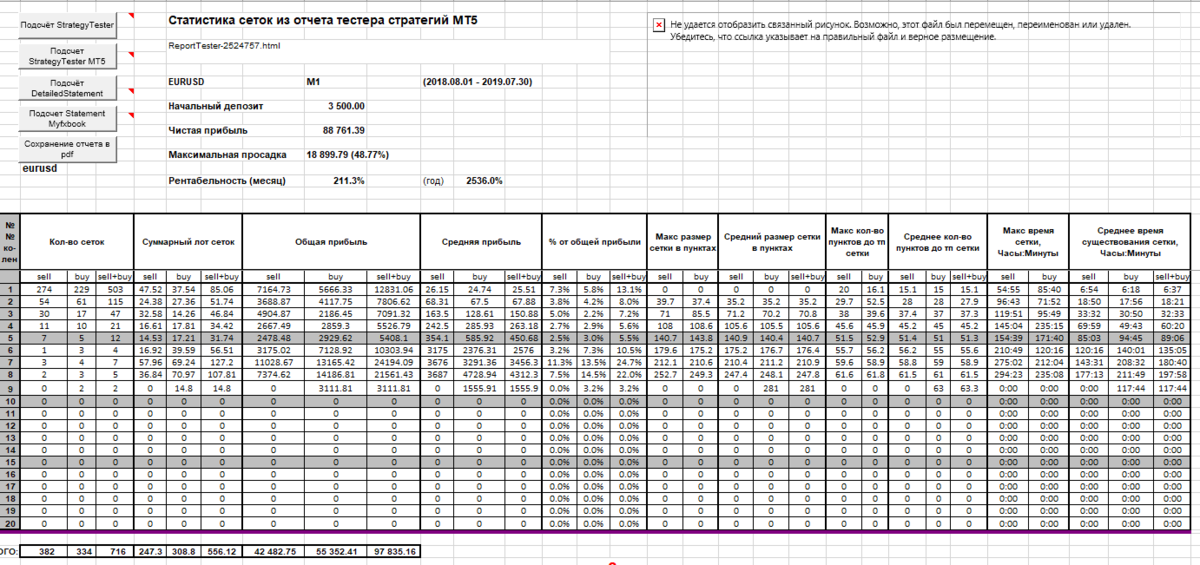Select the cell with value 154:39

1007,337
